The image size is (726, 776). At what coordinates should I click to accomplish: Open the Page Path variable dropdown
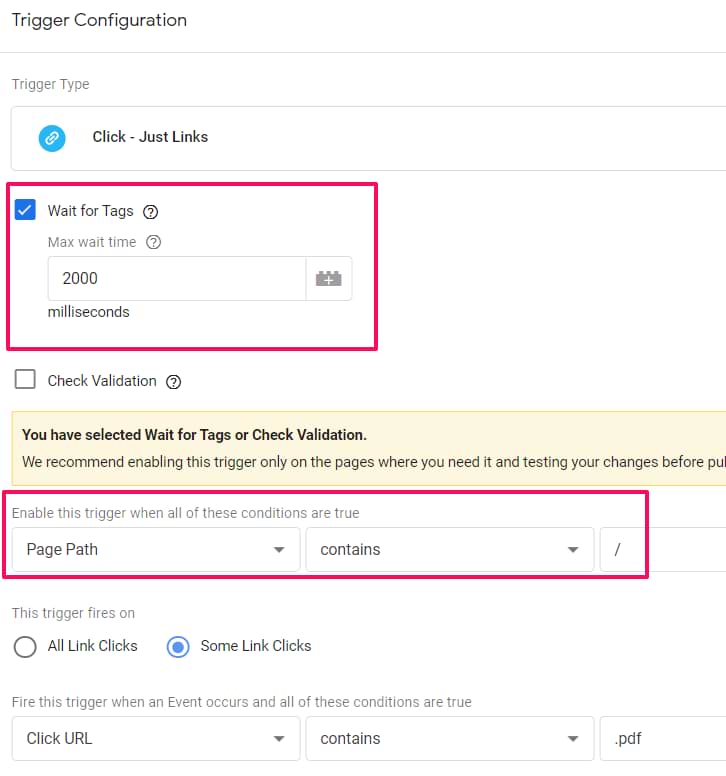155,550
